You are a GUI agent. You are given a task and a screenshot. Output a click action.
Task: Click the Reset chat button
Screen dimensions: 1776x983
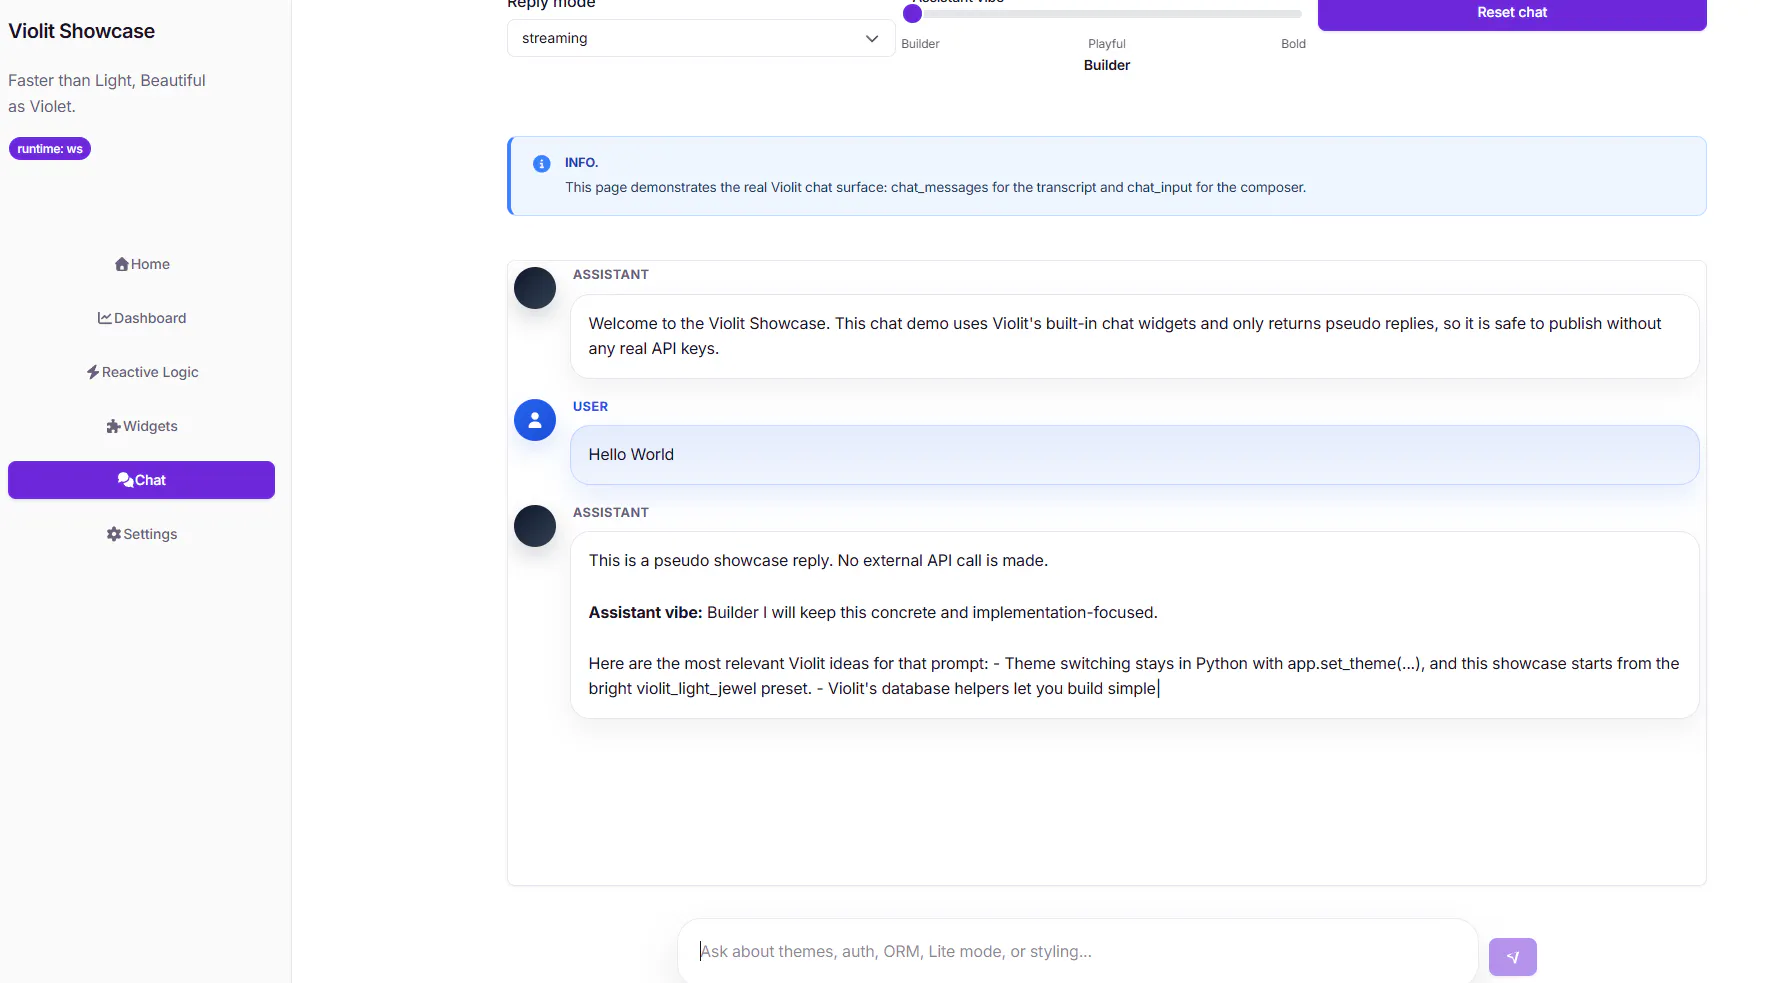[1512, 13]
